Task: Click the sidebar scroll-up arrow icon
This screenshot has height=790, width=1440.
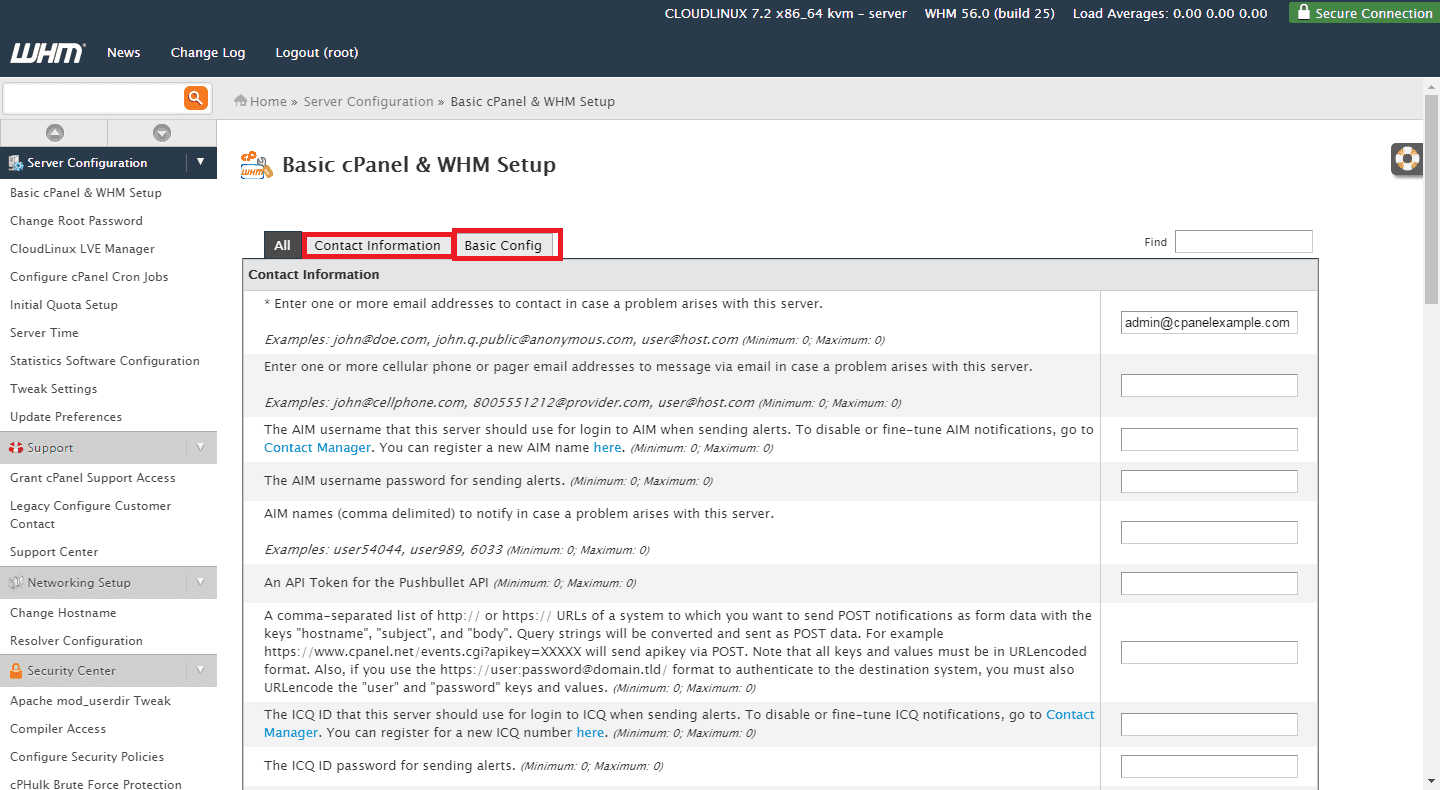Action: point(54,133)
